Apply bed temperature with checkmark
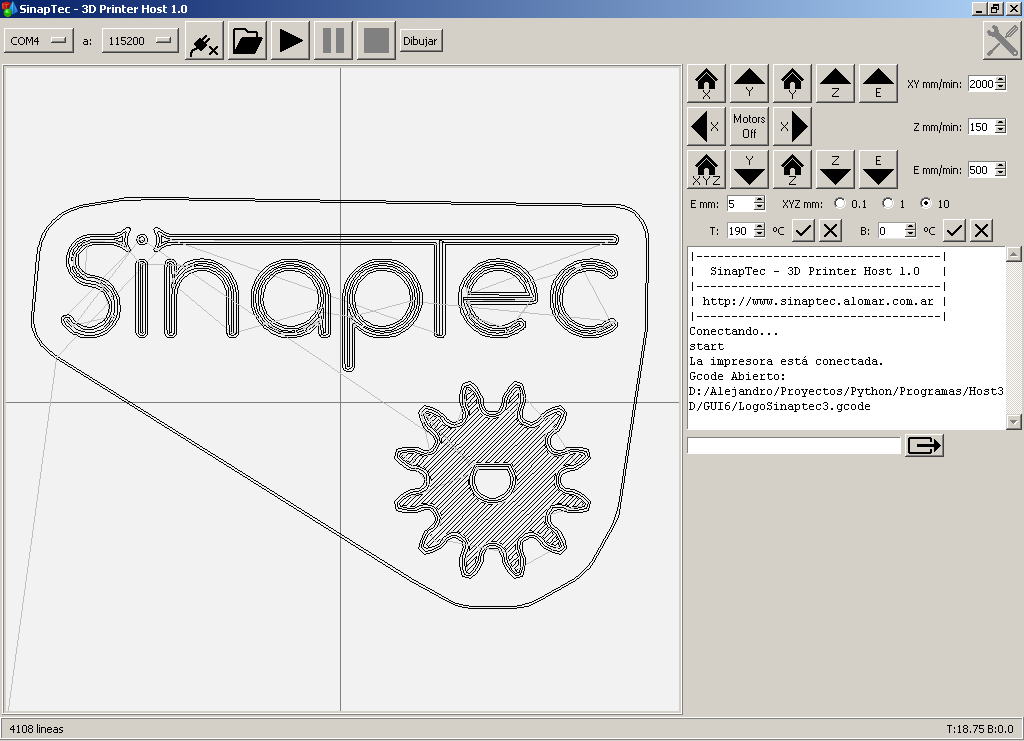 954,230
